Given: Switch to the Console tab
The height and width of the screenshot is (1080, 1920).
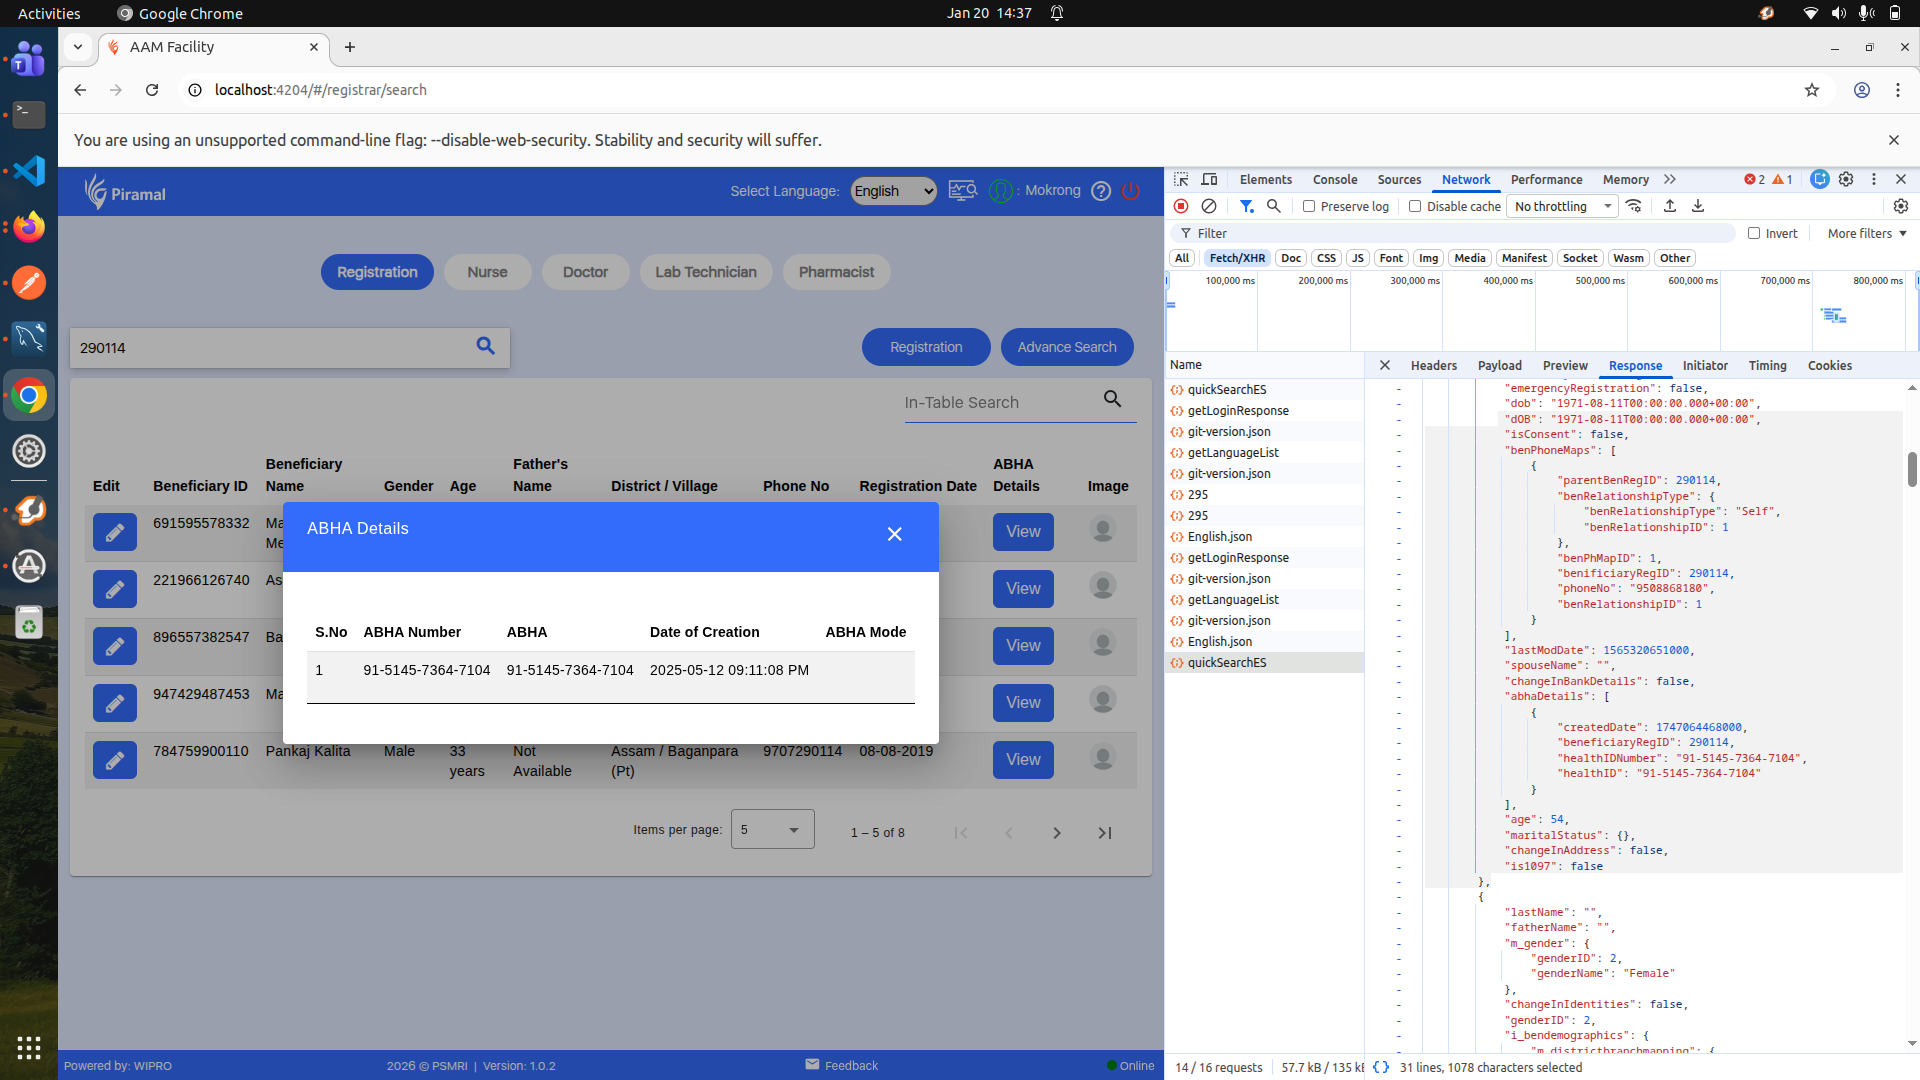Looking at the screenshot, I should point(1334,179).
